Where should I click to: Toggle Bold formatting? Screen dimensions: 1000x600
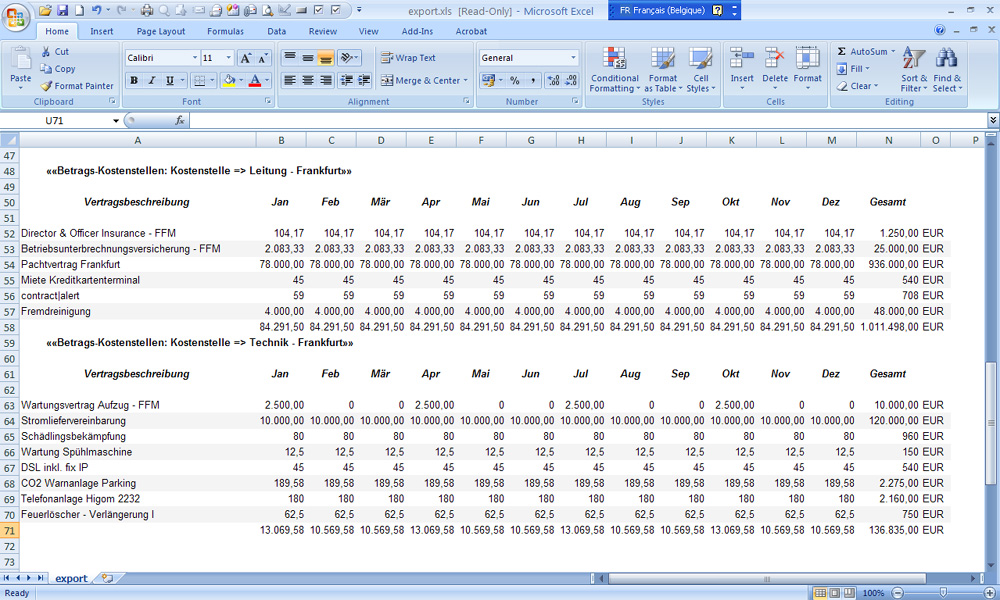pos(135,80)
